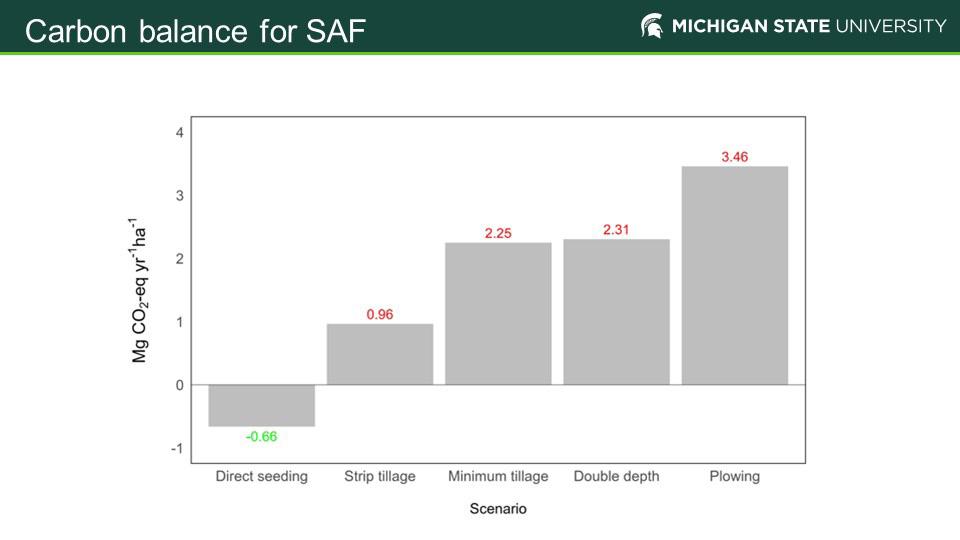This screenshot has width=960, height=540.
Task: Click the Scenario x-axis title
Action: click(498, 509)
